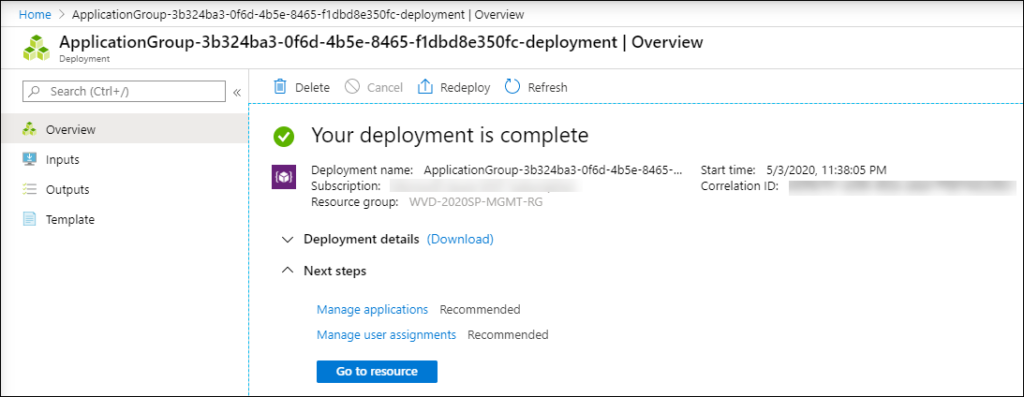This screenshot has height=397, width=1024.
Task: Click the Outputs list icon in sidebar
Action: [29, 189]
